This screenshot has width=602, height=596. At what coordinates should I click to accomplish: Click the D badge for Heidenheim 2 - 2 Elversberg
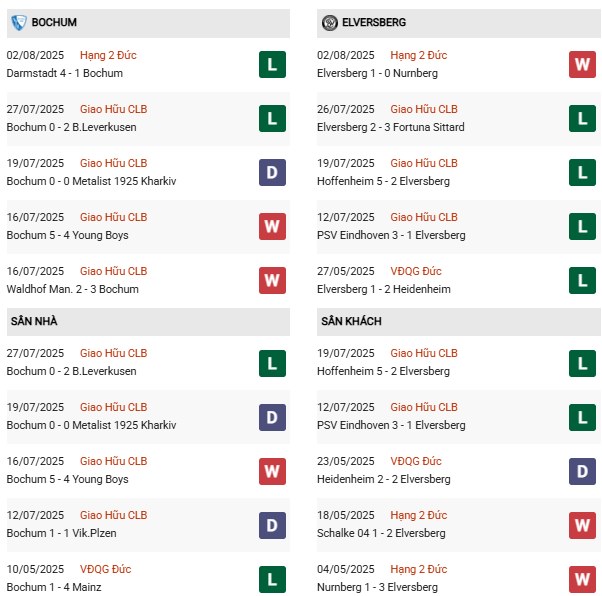click(582, 471)
